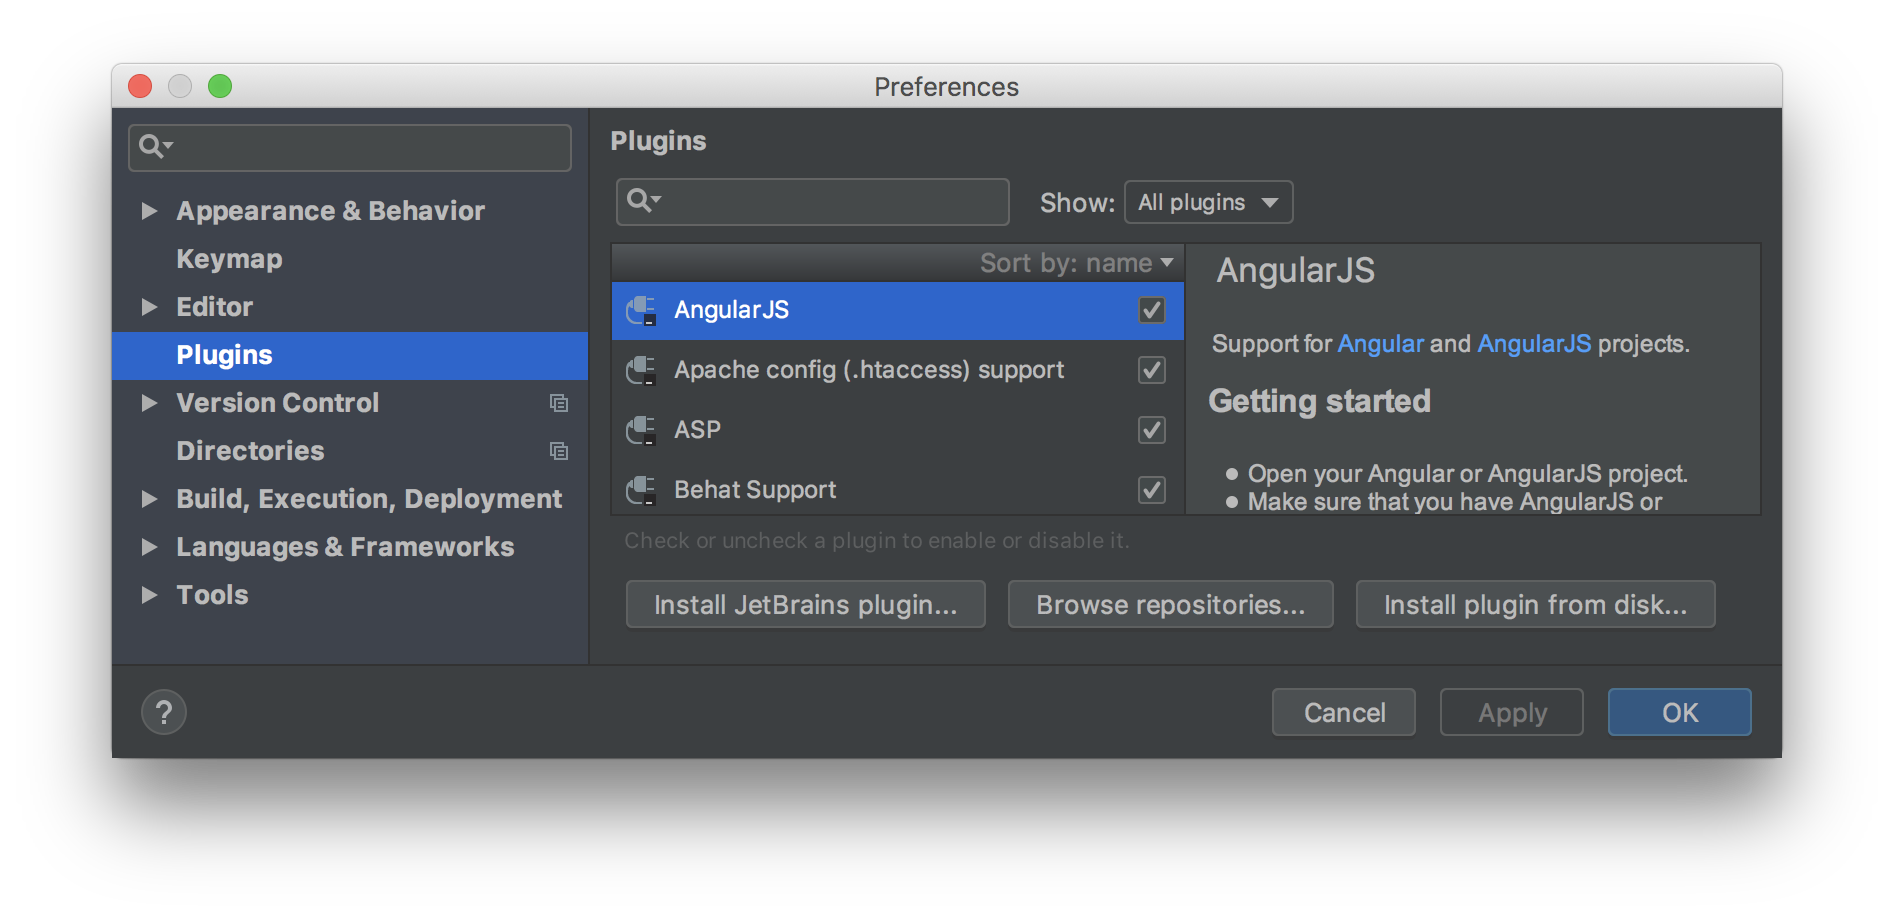The width and height of the screenshot is (1894, 918).
Task: Confirm with the OK button
Action: (1679, 712)
